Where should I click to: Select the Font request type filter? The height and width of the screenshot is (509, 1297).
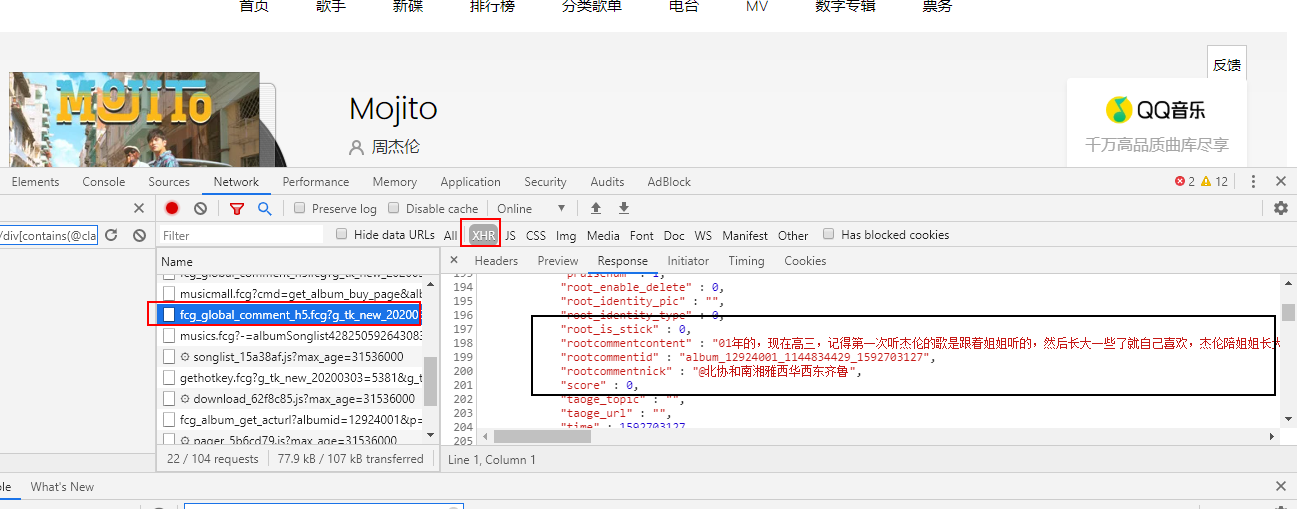coord(642,235)
